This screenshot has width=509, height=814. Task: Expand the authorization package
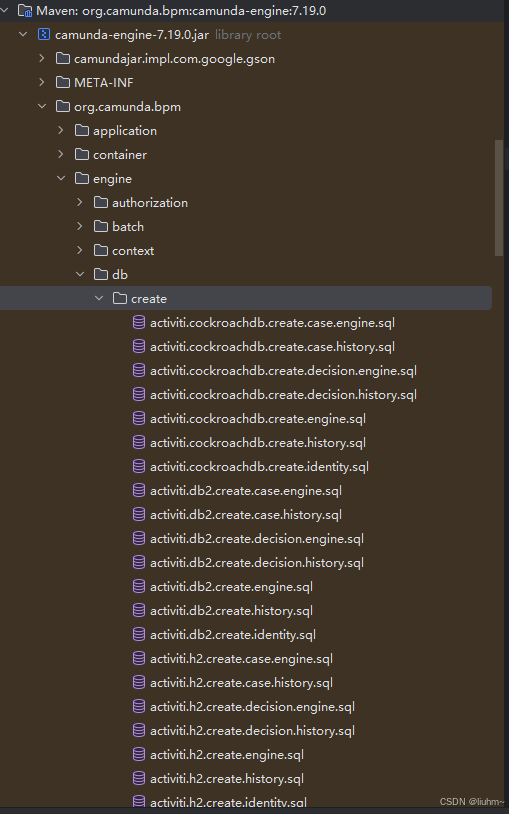(79, 202)
